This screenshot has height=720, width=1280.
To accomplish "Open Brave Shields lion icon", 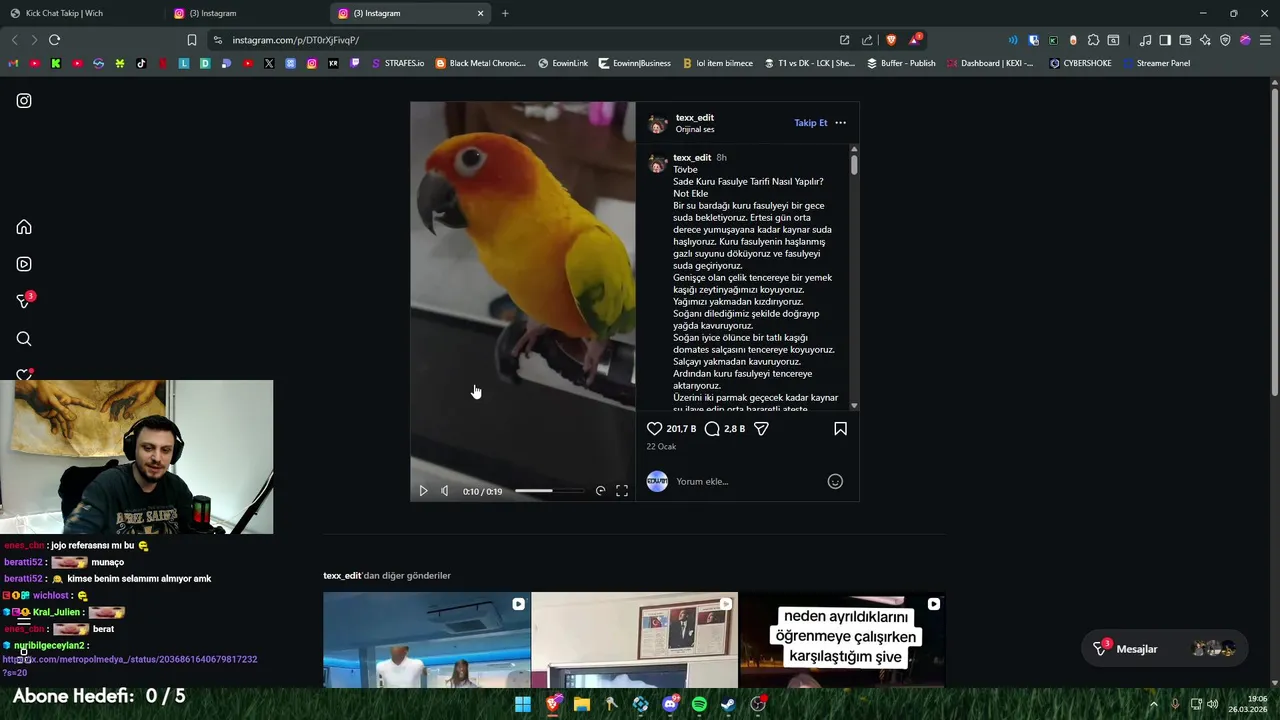I will click(x=891, y=40).
